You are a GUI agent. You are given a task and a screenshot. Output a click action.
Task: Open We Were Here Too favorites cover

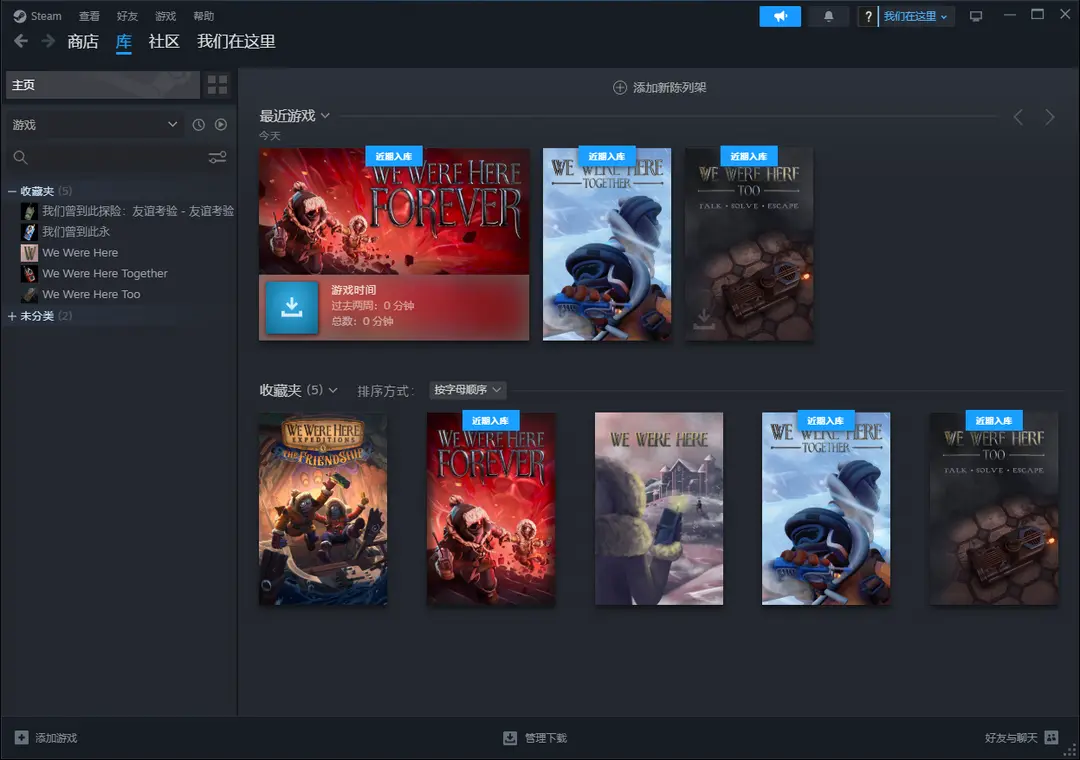coord(994,509)
